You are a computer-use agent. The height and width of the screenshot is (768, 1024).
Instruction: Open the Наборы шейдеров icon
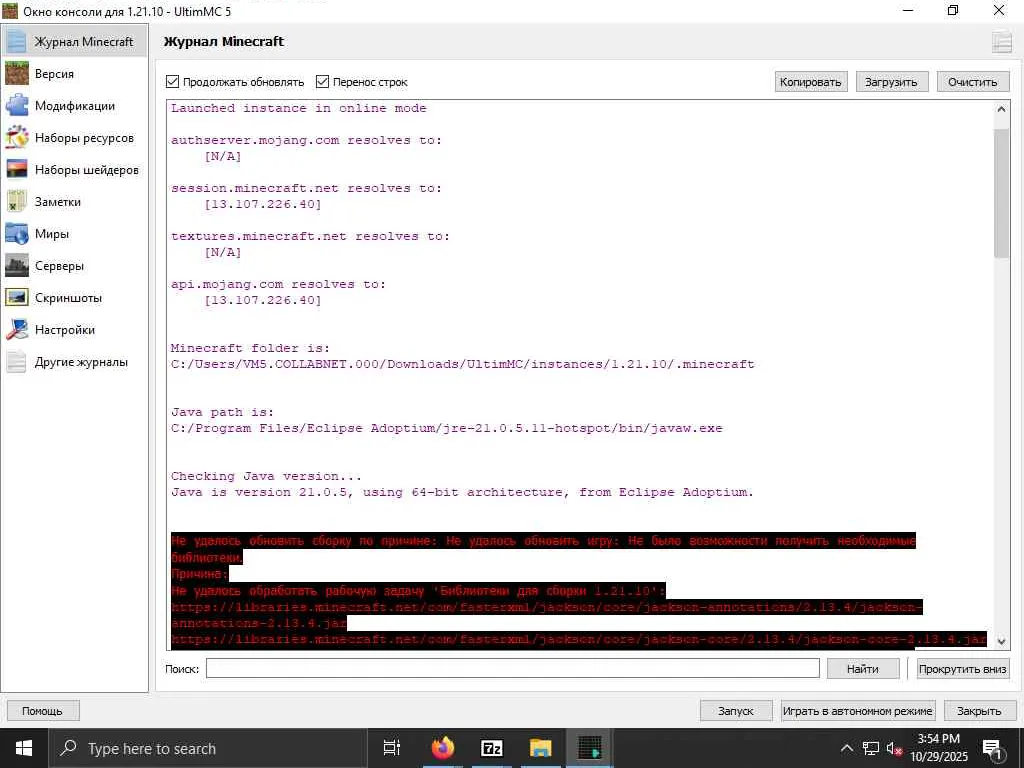click(x=17, y=170)
